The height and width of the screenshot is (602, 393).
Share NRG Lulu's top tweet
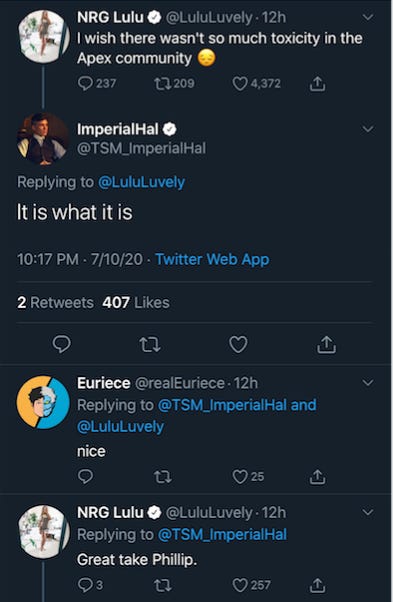coord(317,83)
